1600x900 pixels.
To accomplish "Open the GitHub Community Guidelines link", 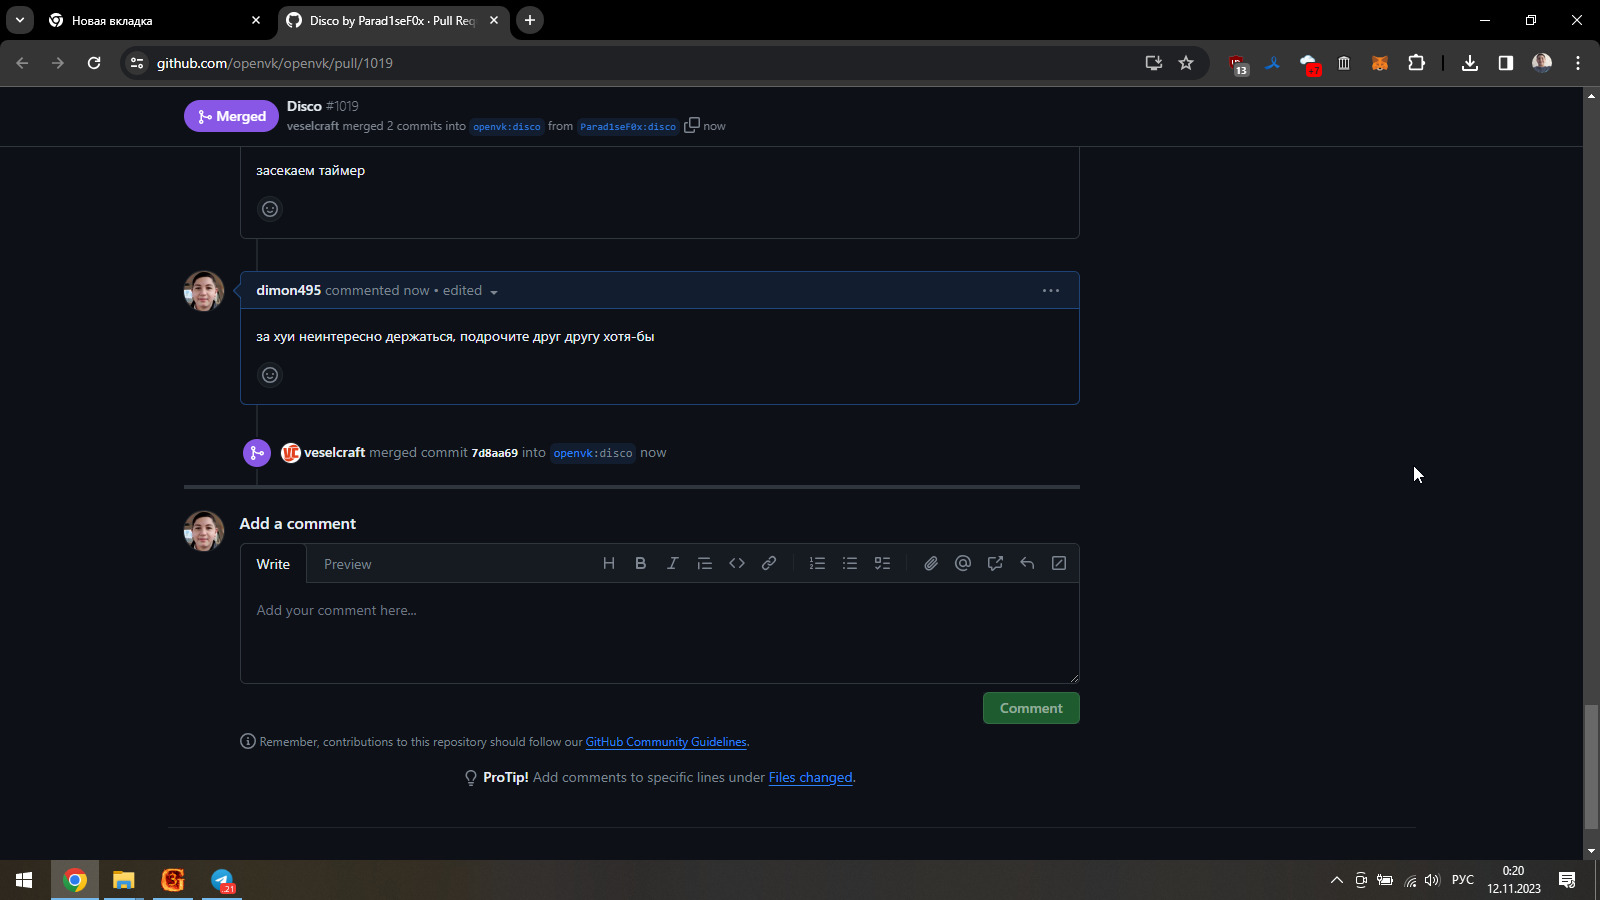I will click(x=666, y=742).
